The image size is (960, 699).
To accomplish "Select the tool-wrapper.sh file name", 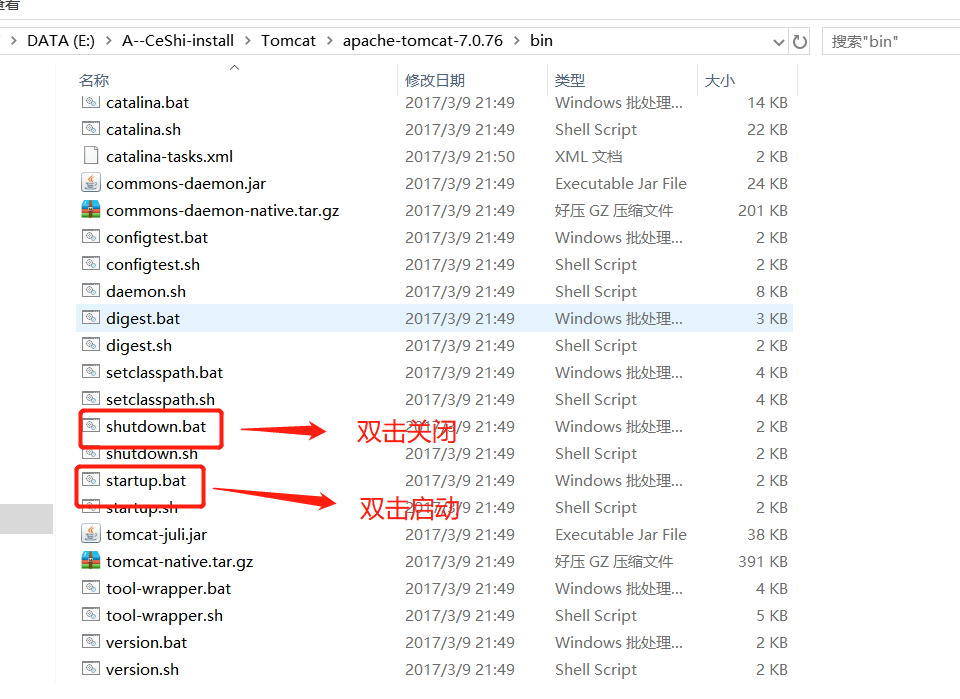I will (164, 615).
